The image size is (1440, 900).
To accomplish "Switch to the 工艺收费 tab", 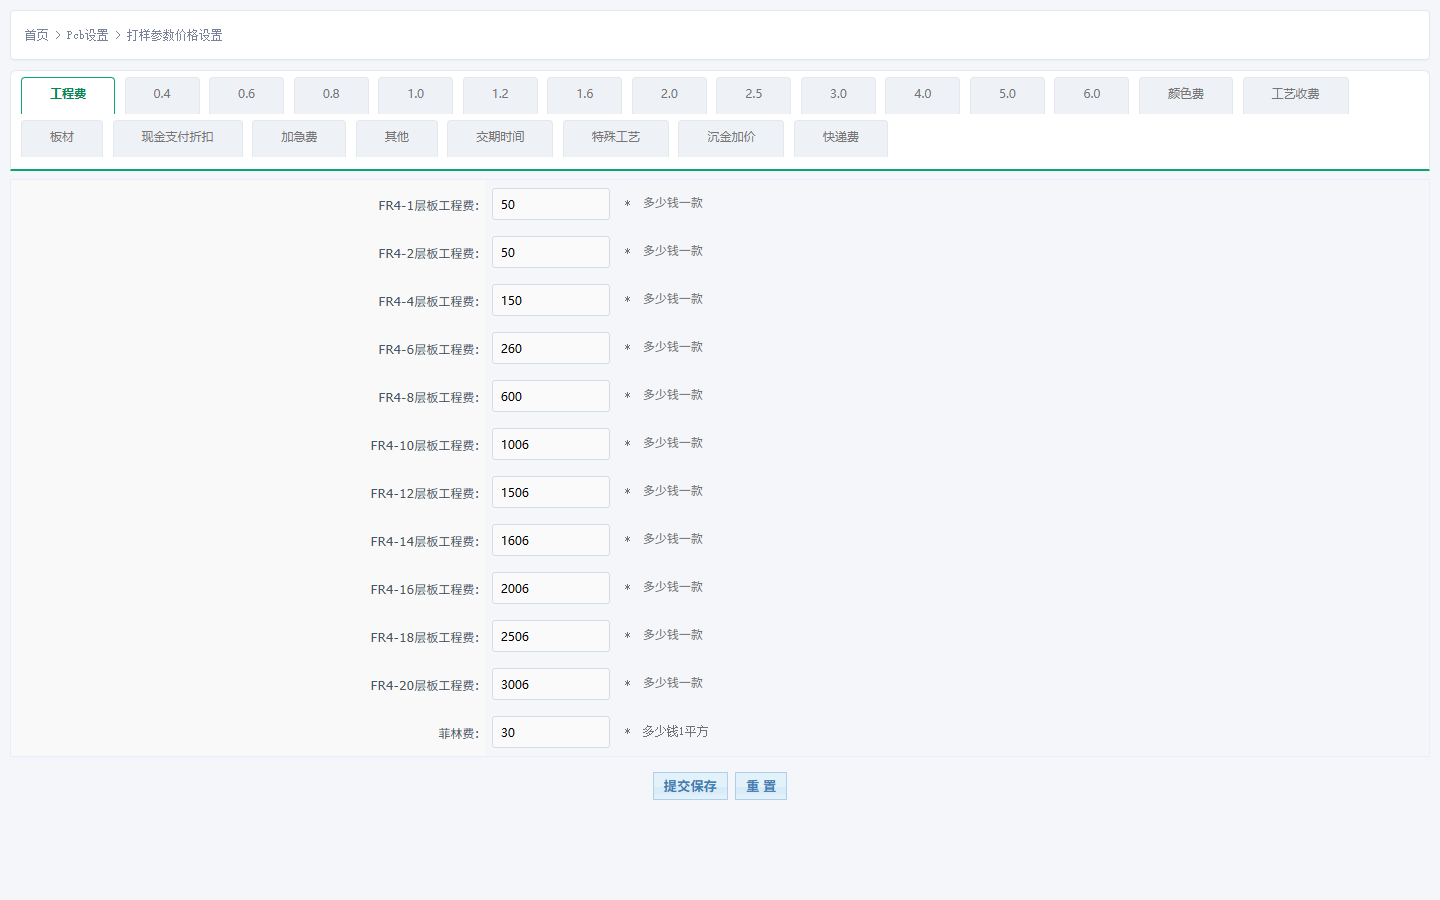I will coord(1296,95).
